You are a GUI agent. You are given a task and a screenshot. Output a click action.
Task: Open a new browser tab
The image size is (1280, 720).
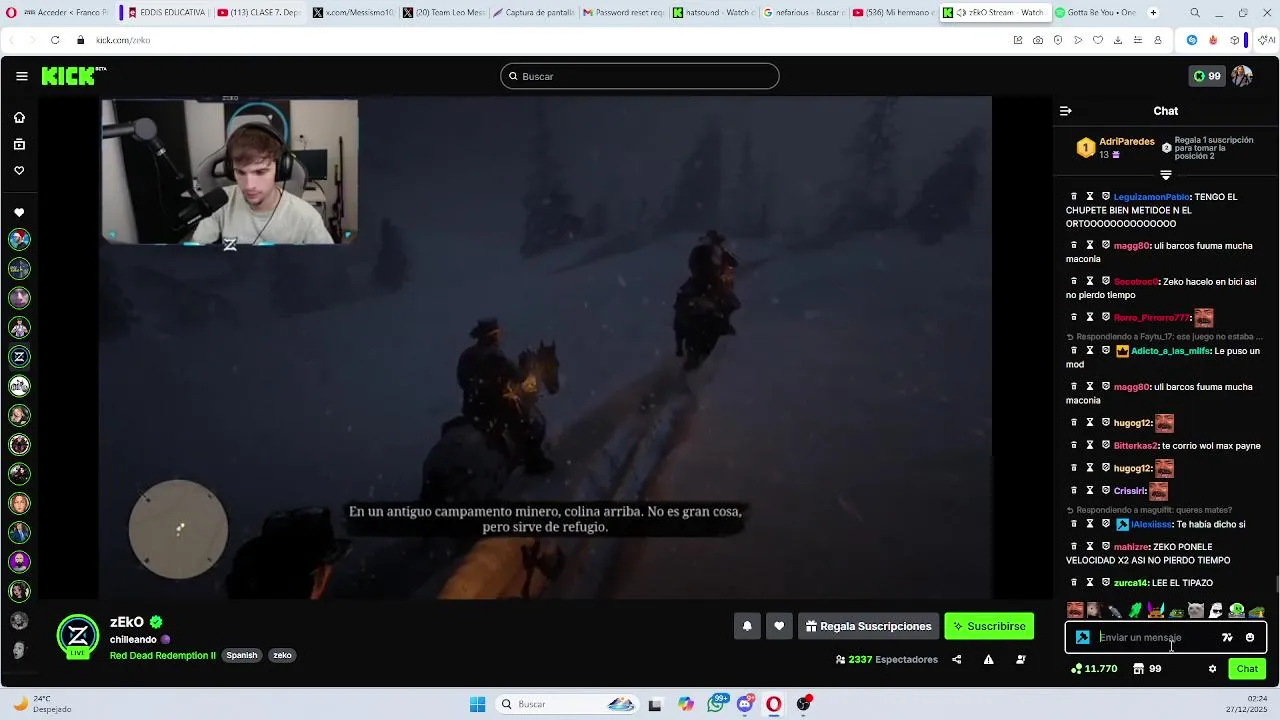[1153, 13]
